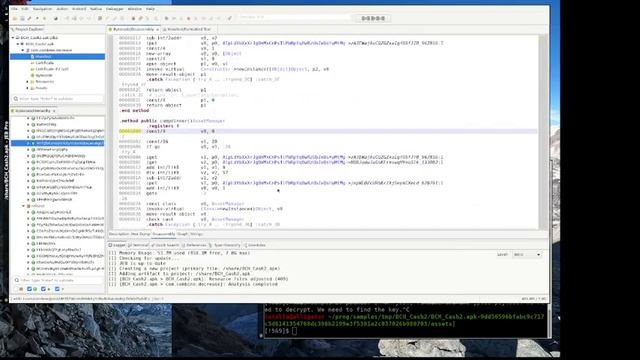This screenshot has width=640, height=360.
Task: Close the Bytecode/Hierarchy tab
Action: (54, 111)
